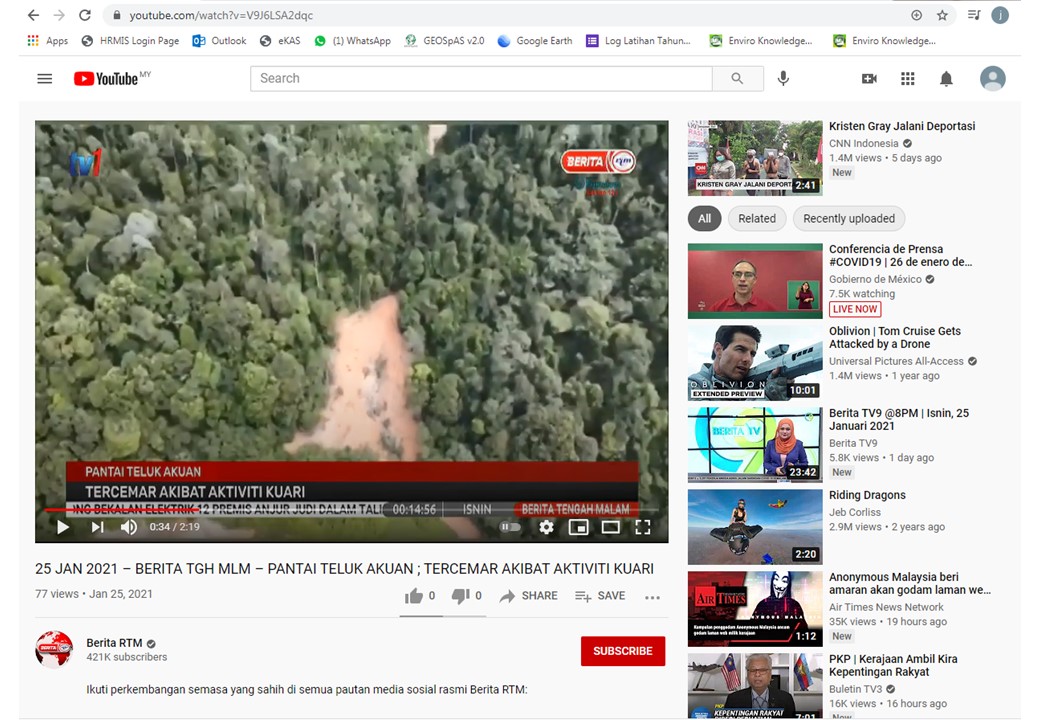Image resolution: width=1040 pixels, height=720 pixels.
Task: Open Google Earth bookmark
Action: [535, 40]
